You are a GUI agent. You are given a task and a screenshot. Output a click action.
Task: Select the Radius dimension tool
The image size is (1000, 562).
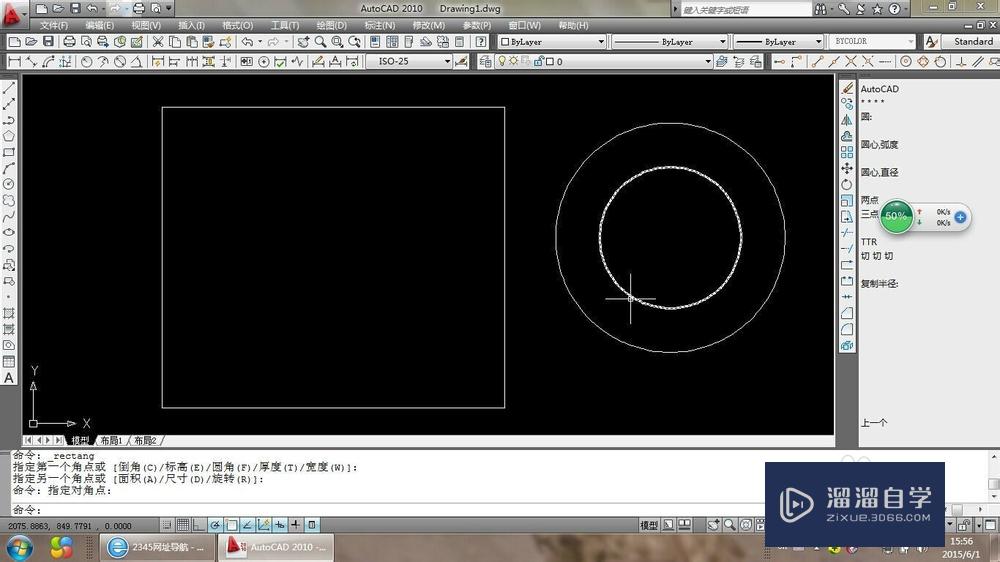86,62
